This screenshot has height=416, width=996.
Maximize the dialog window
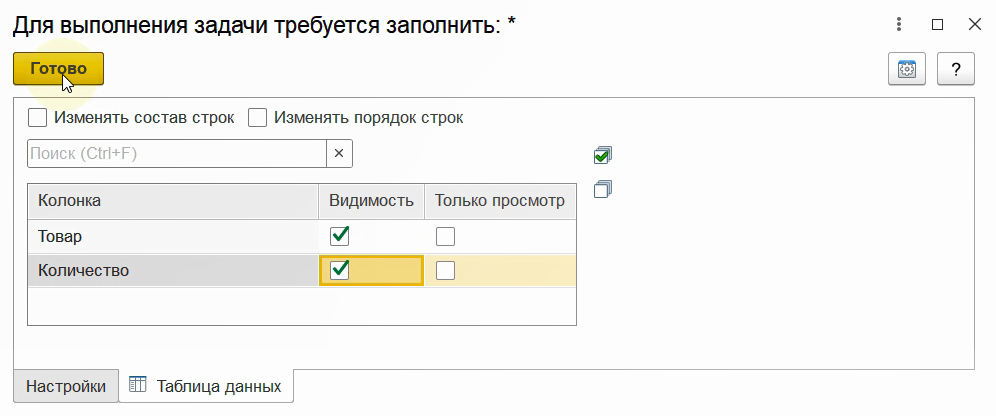click(937, 24)
